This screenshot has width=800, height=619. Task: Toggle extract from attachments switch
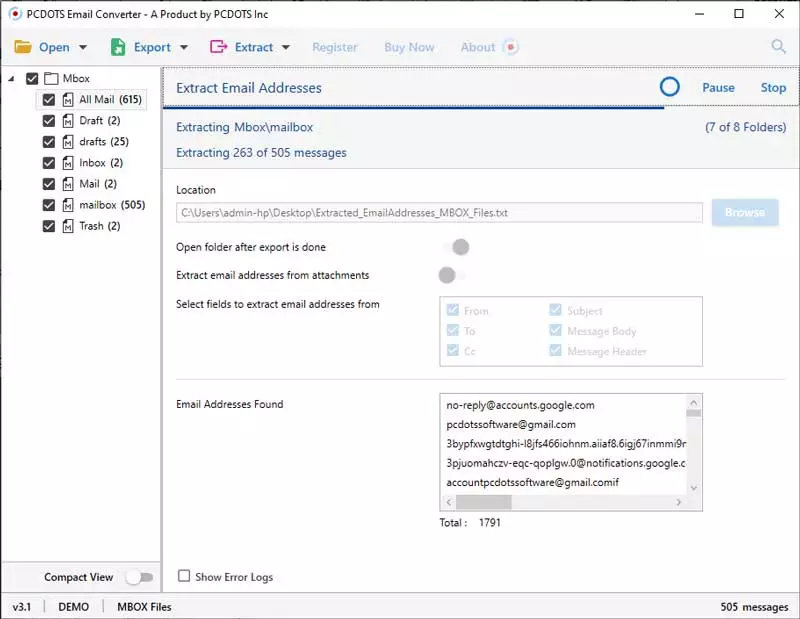point(452,275)
